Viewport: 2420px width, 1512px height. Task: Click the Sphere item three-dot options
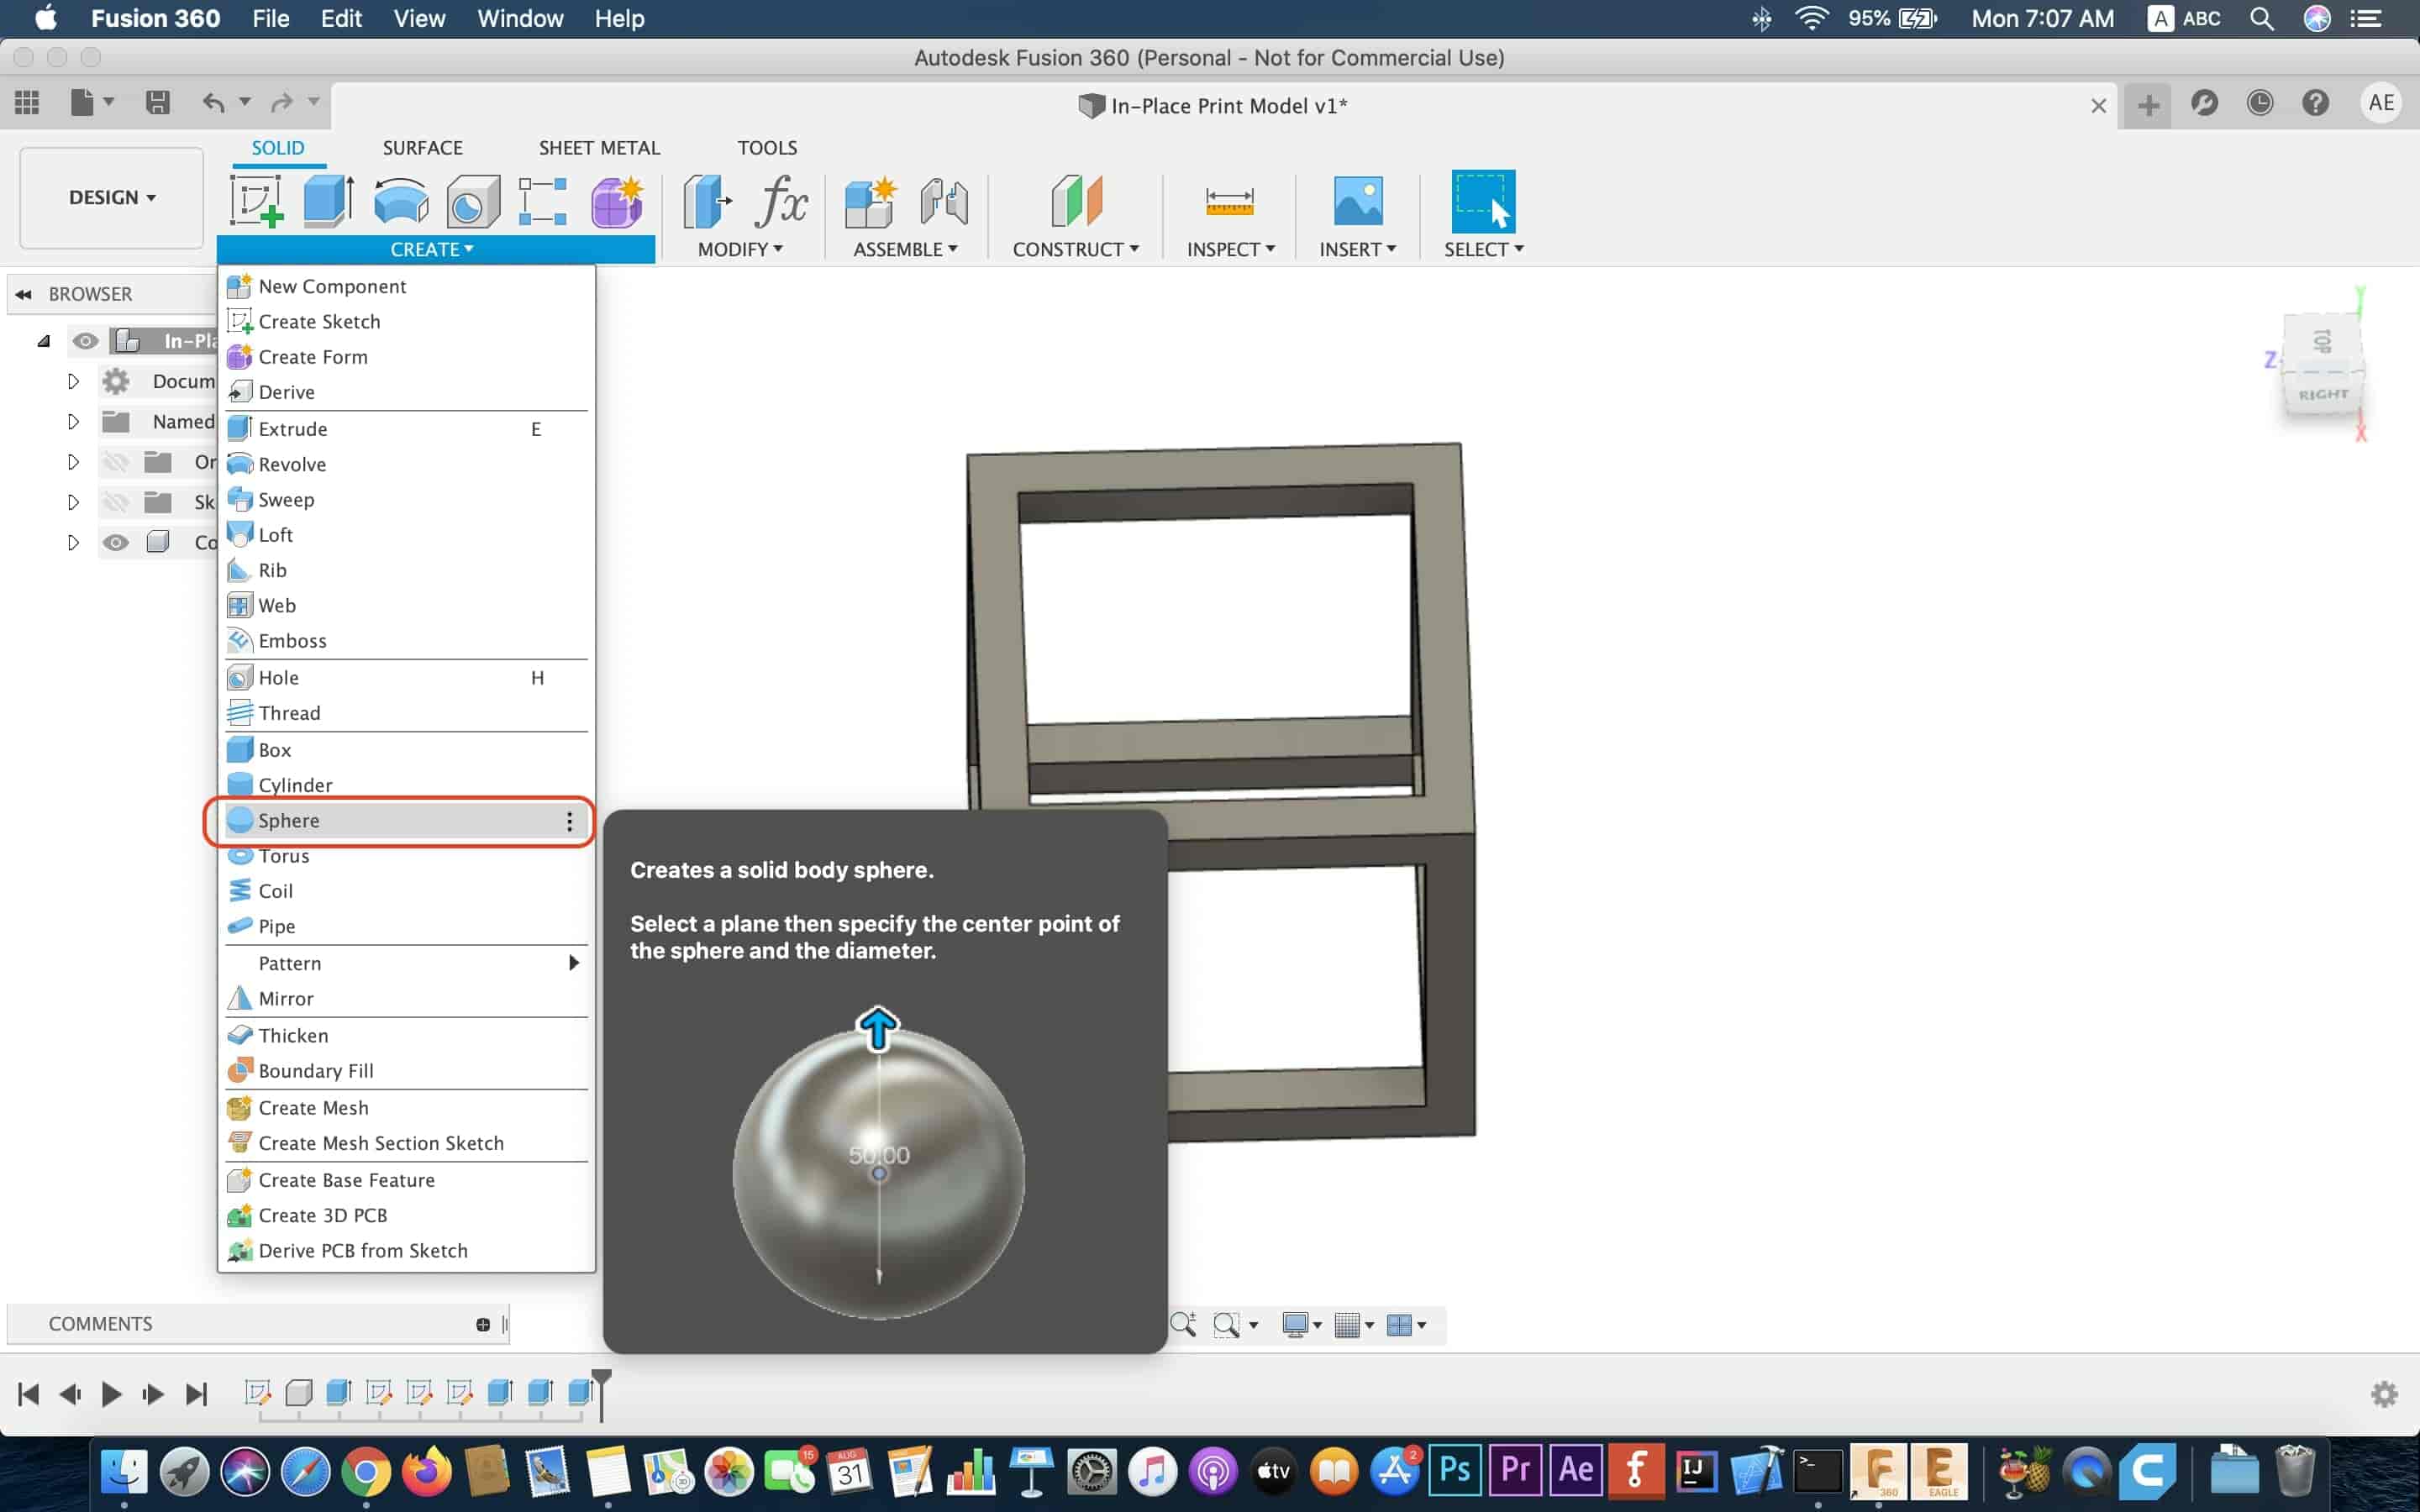(x=569, y=821)
